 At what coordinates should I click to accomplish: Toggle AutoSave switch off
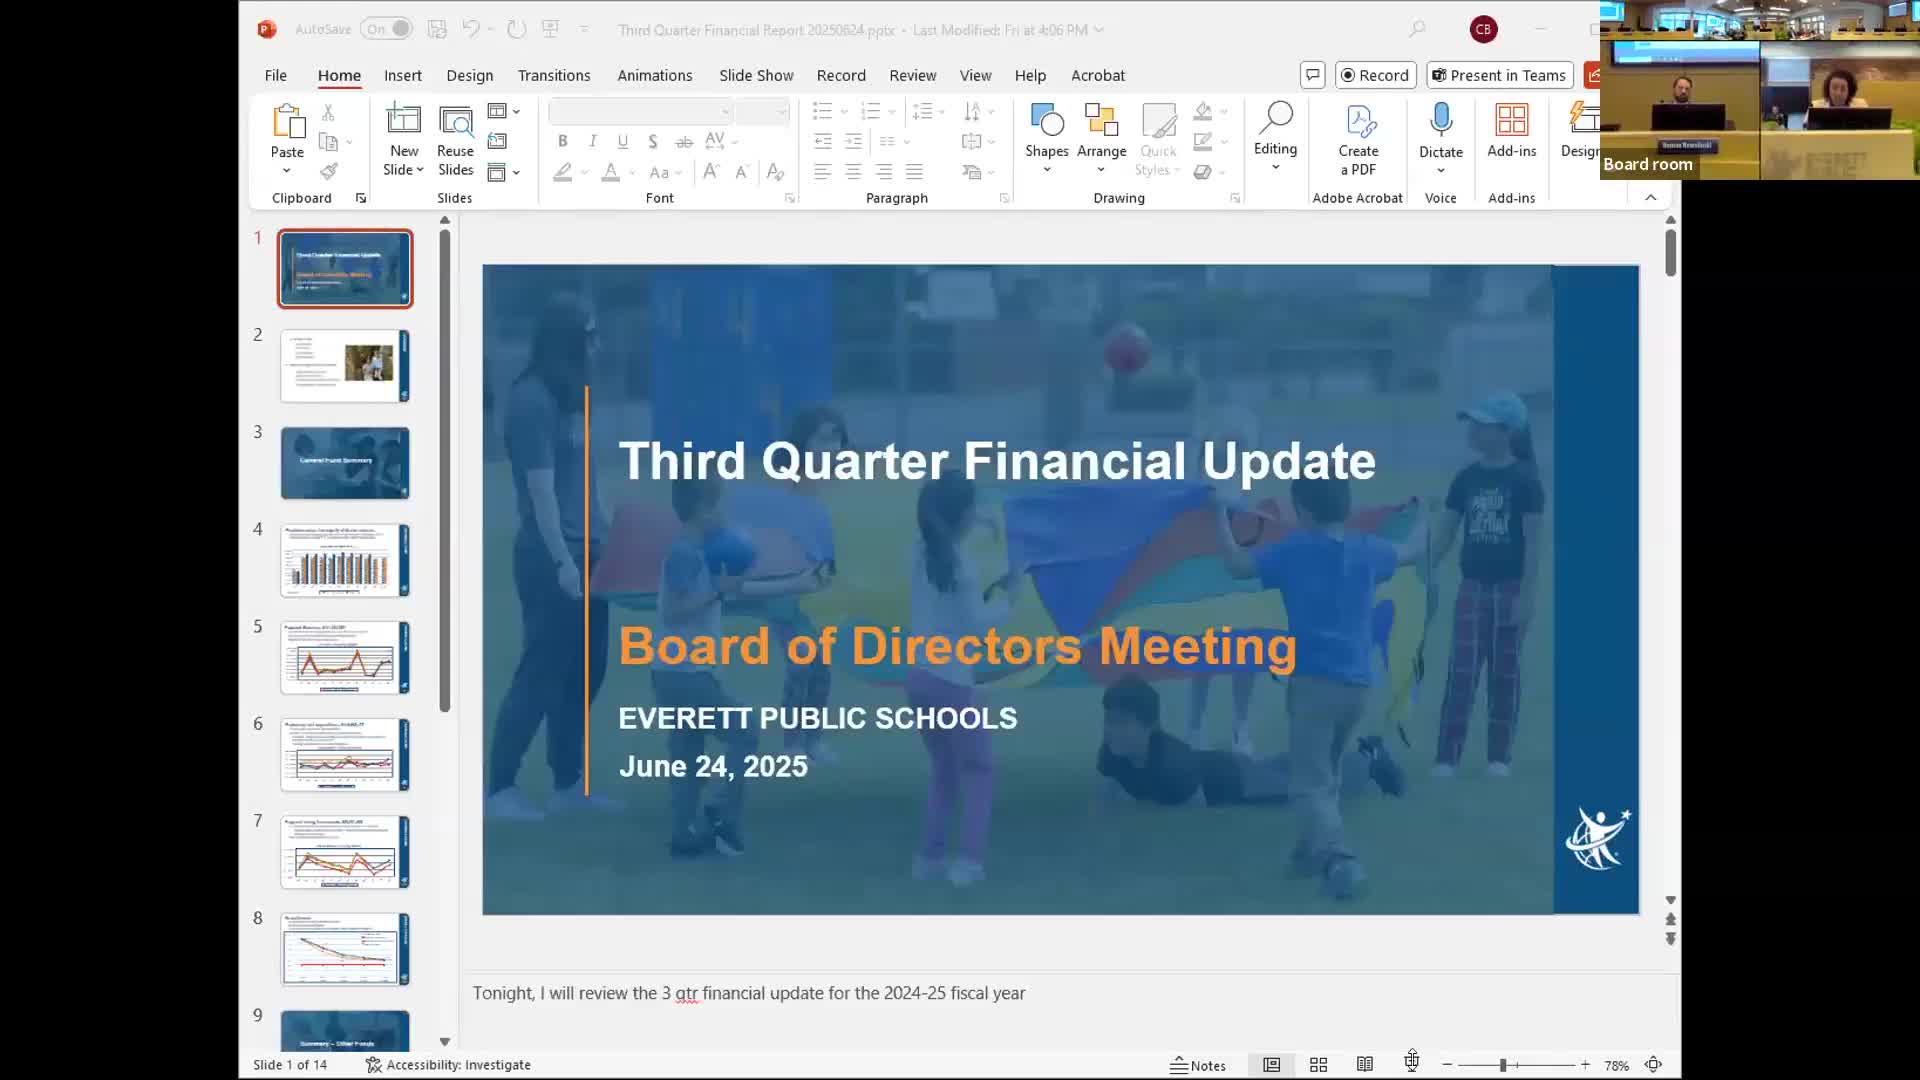(386, 29)
